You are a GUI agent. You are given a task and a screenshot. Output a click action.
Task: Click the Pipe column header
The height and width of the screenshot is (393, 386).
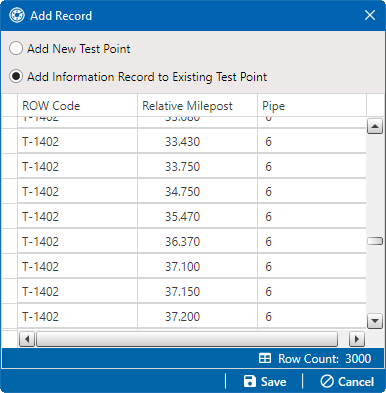pos(312,106)
